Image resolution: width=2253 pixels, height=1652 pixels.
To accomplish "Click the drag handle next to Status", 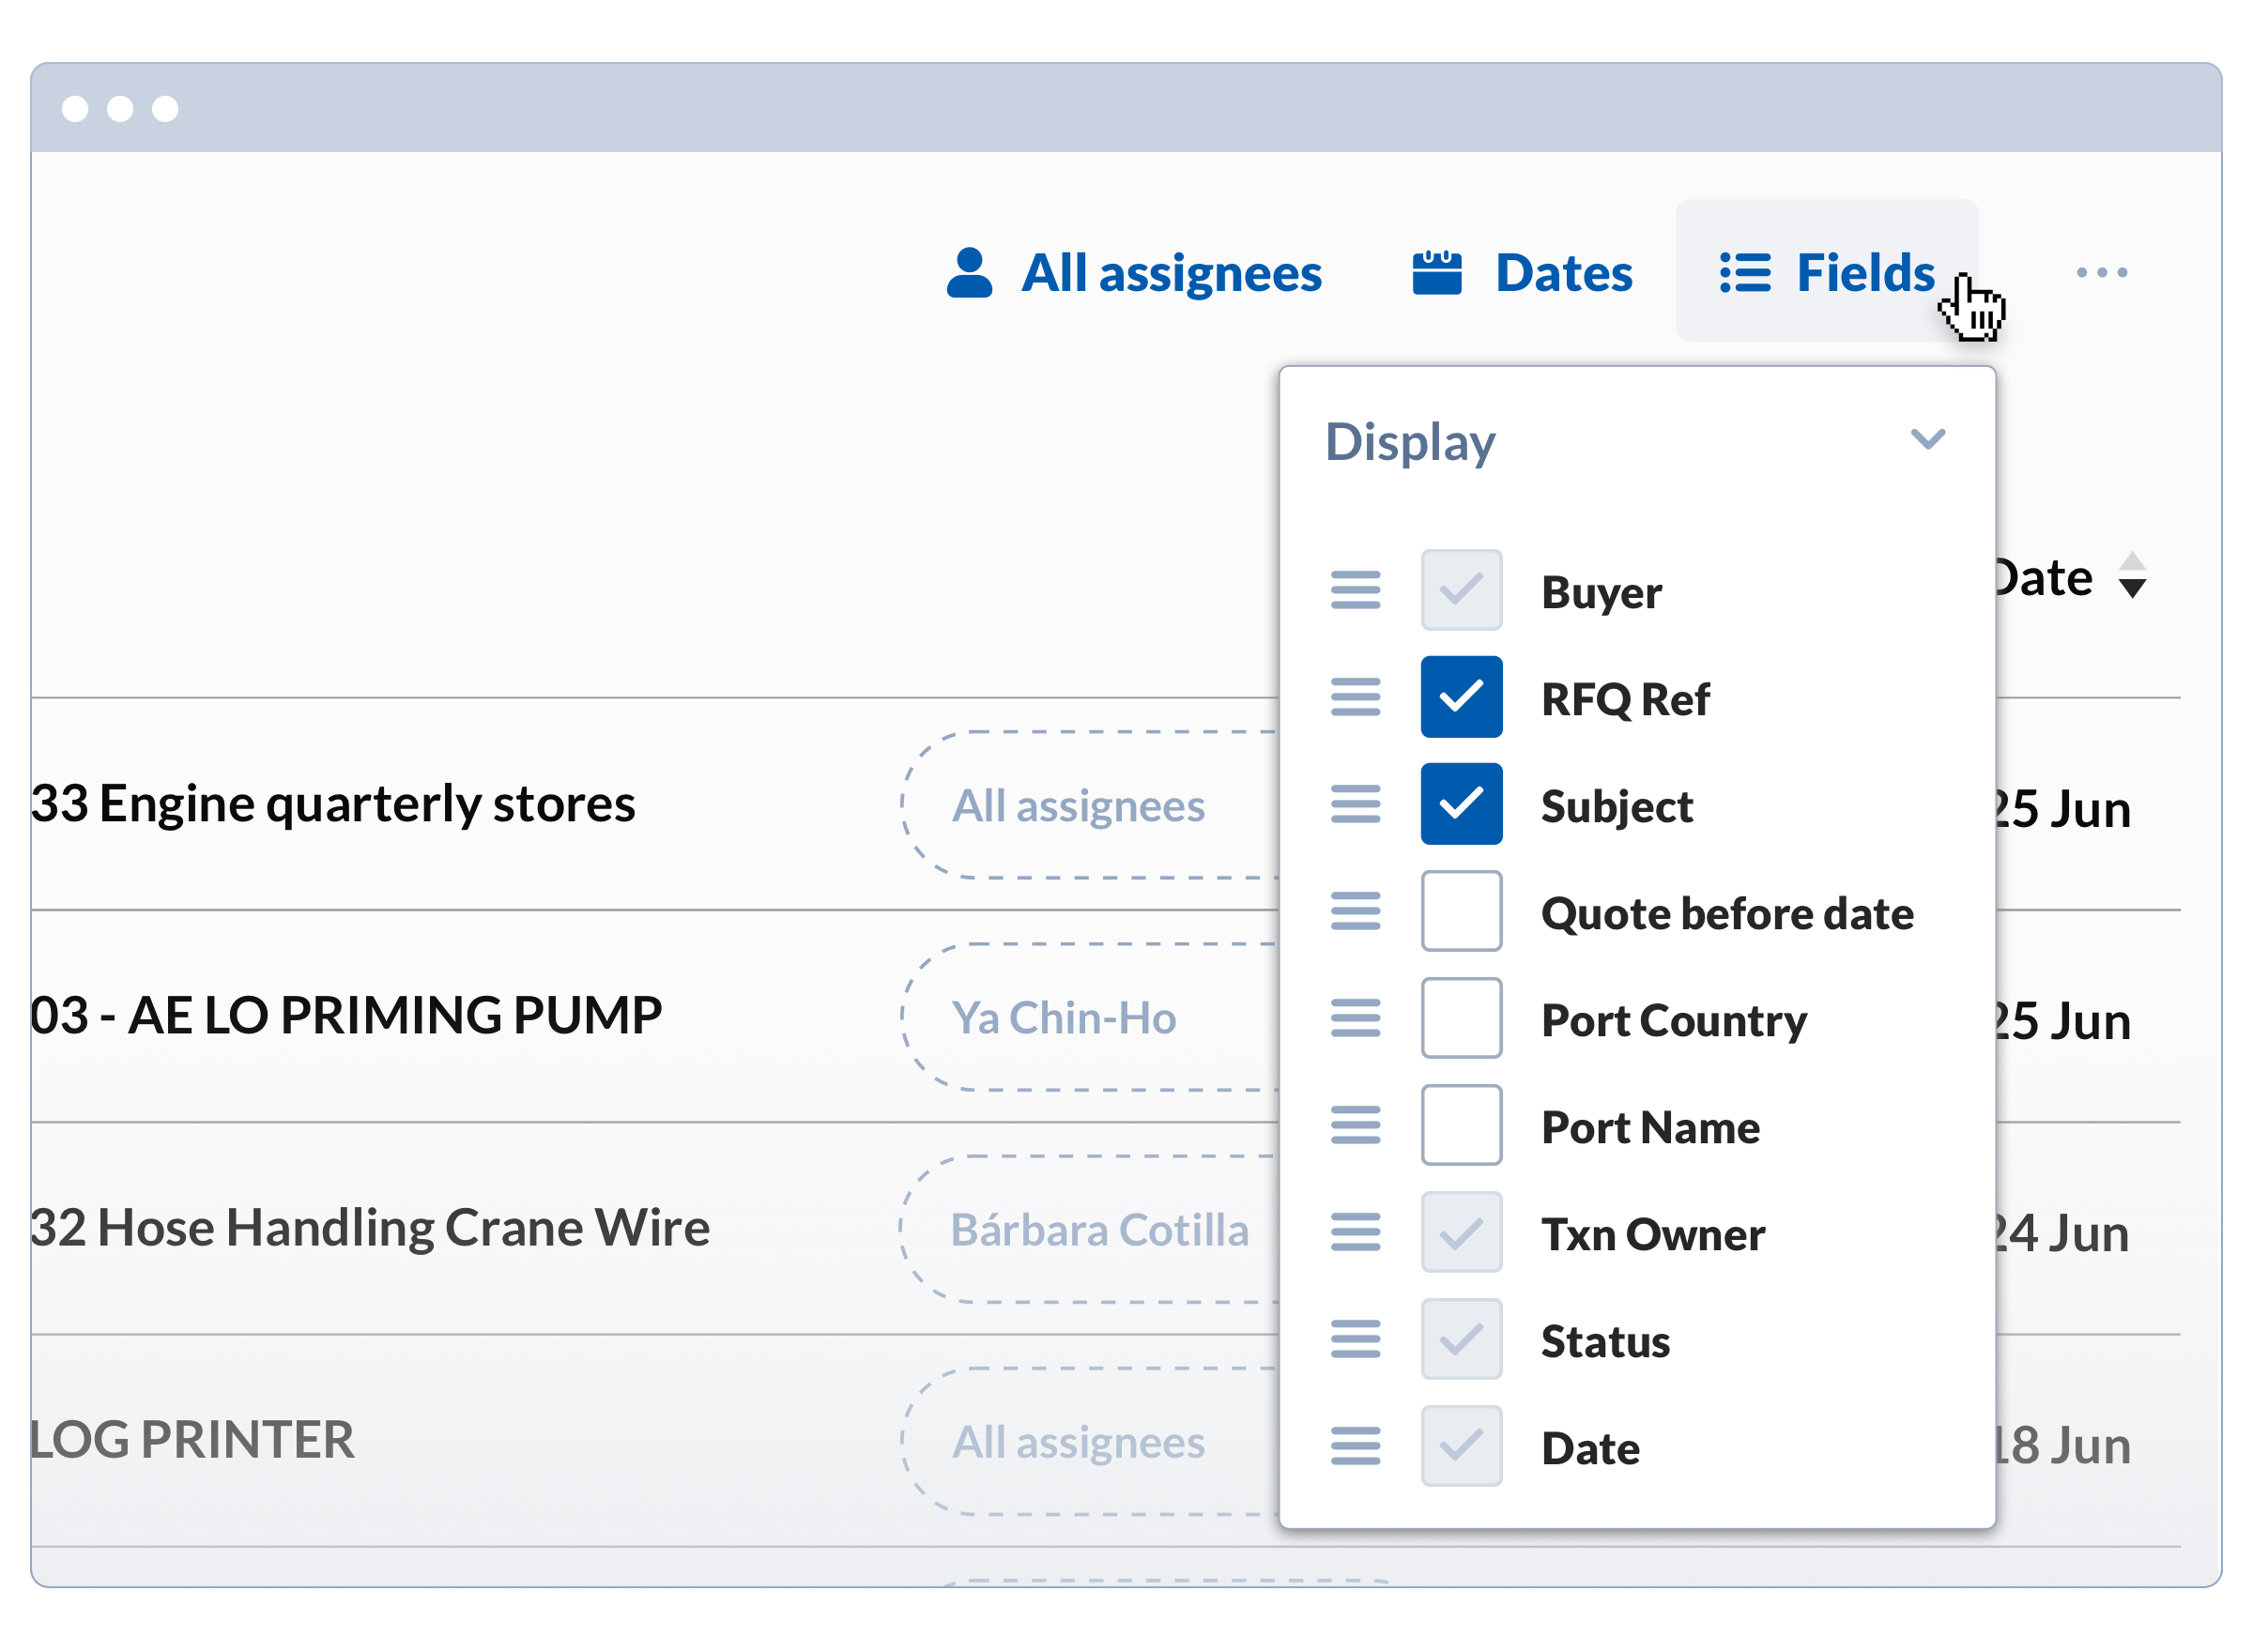I will tap(1355, 1340).
